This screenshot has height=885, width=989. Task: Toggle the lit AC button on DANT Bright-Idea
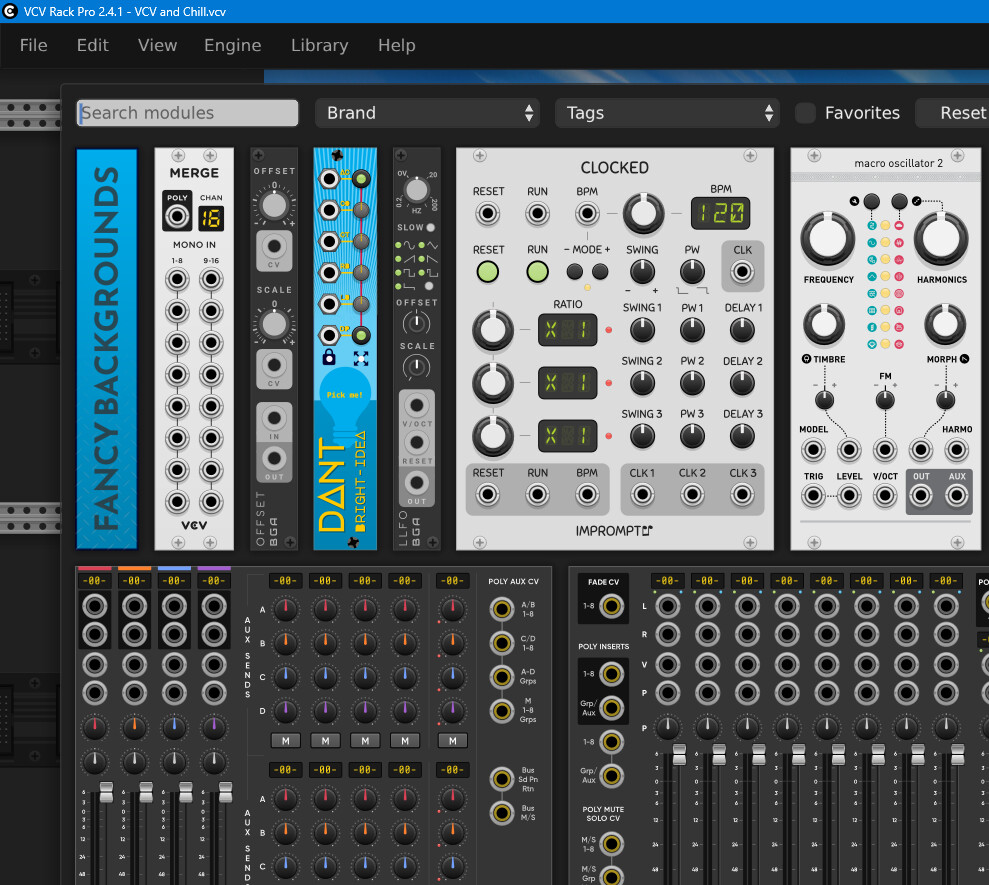click(x=361, y=179)
